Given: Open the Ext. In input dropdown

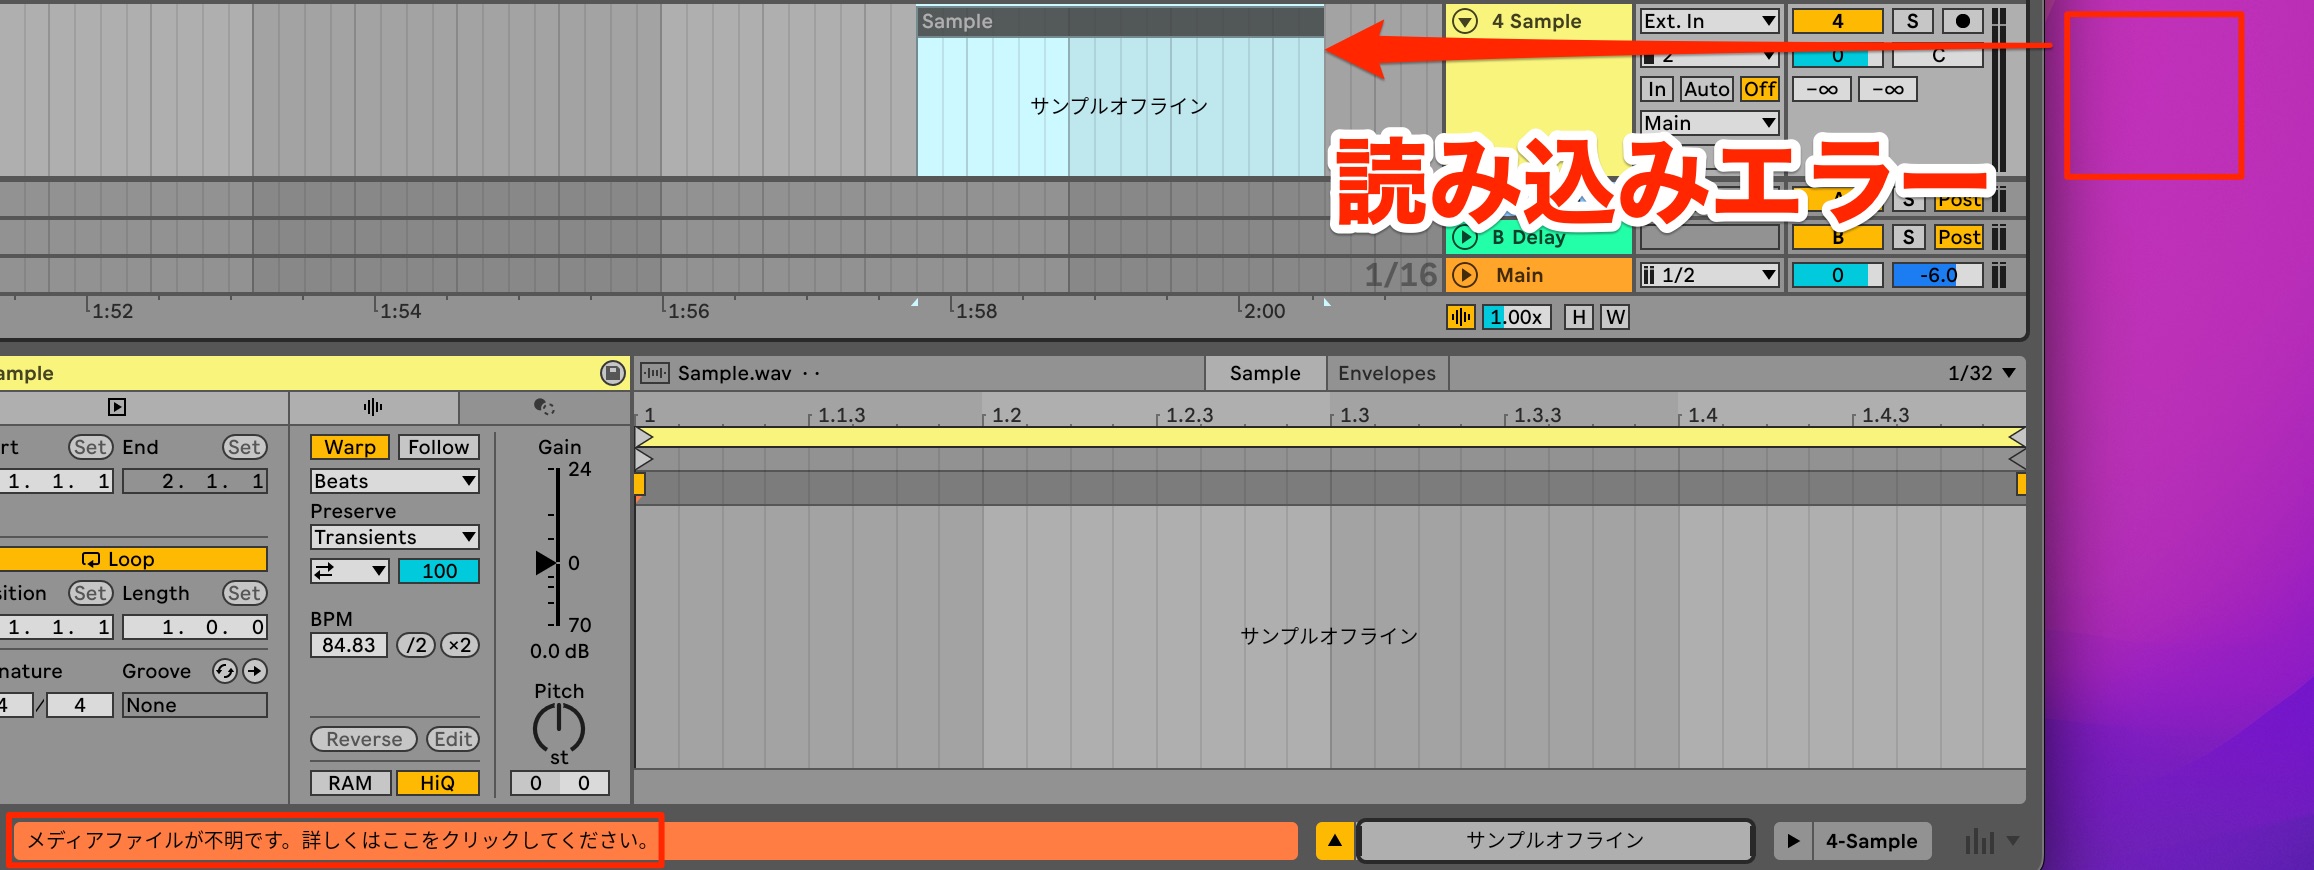Looking at the screenshot, I should pyautogui.click(x=1709, y=21).
